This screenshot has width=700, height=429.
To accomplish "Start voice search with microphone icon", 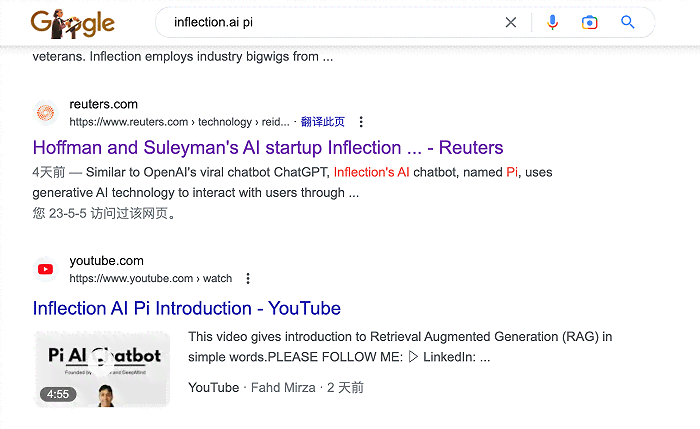I will point(552,22).
